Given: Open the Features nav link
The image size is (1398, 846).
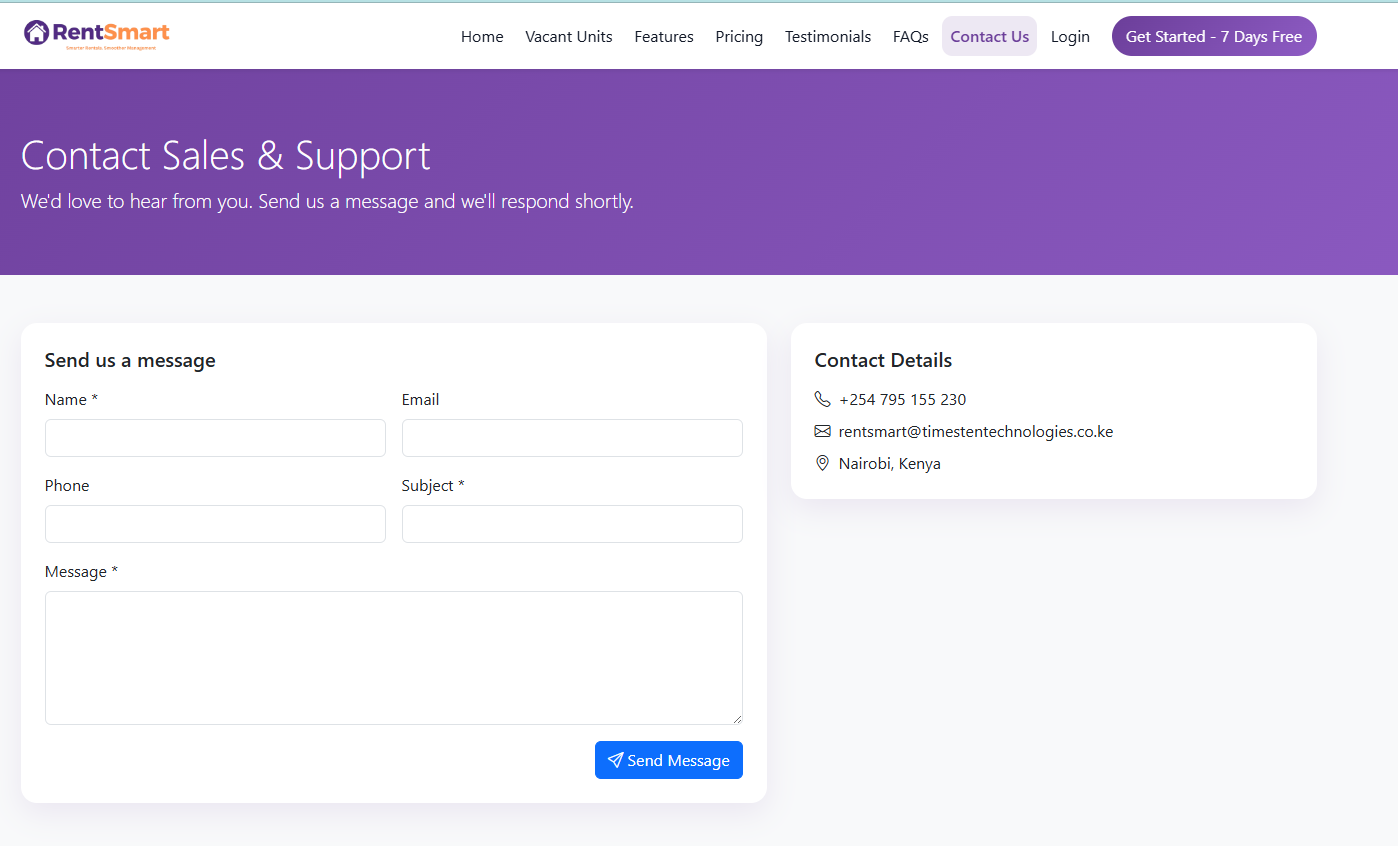Looking at the screenshot, I should 664,36.
